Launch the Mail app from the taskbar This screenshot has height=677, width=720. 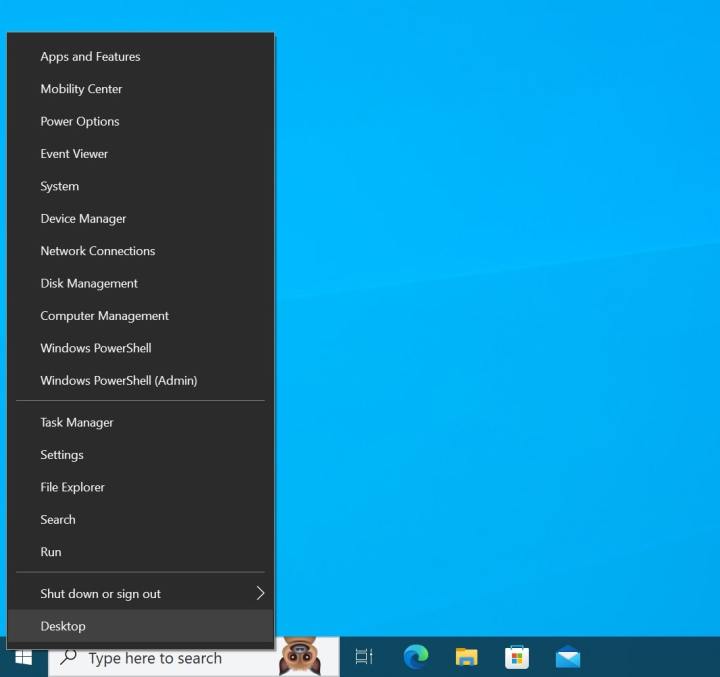[x=568, y=657]
